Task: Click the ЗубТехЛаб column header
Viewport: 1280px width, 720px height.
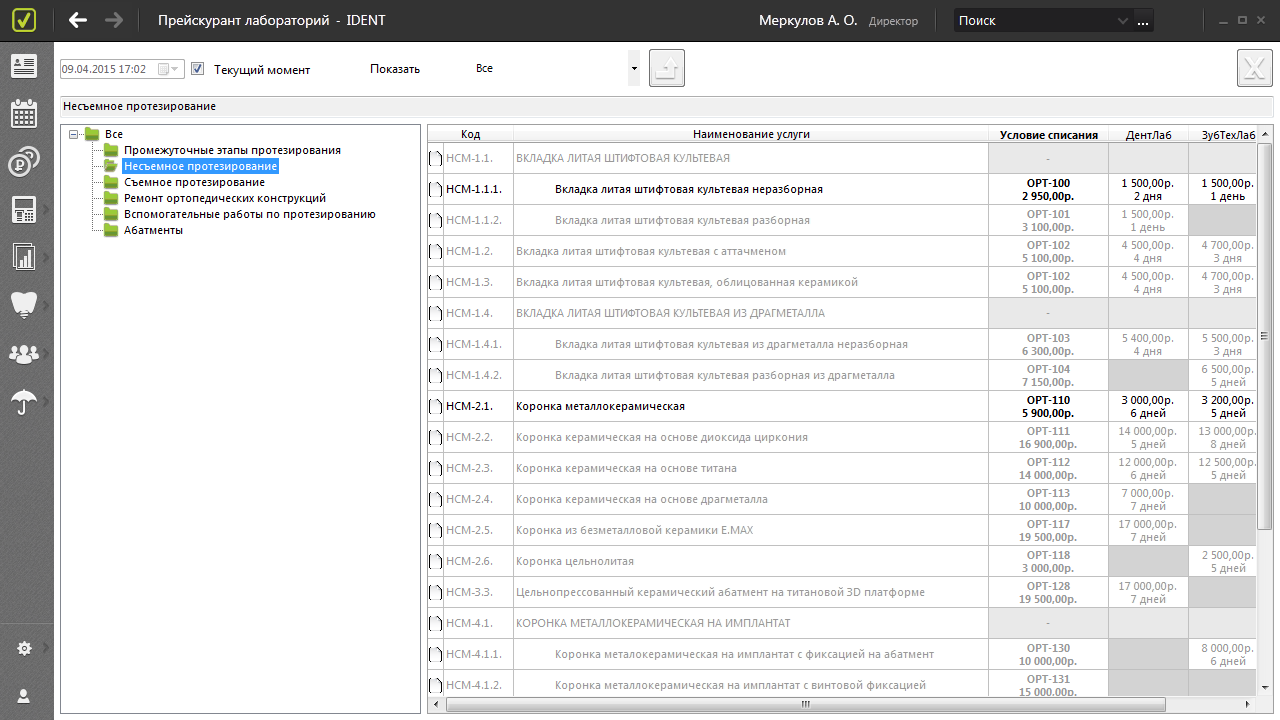Action: coord(1222,134)
